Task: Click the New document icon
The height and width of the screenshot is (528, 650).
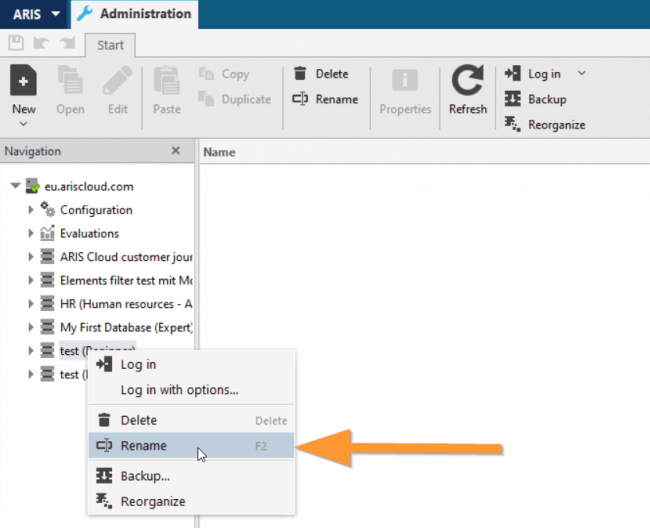Action: [x=24, y=80]
